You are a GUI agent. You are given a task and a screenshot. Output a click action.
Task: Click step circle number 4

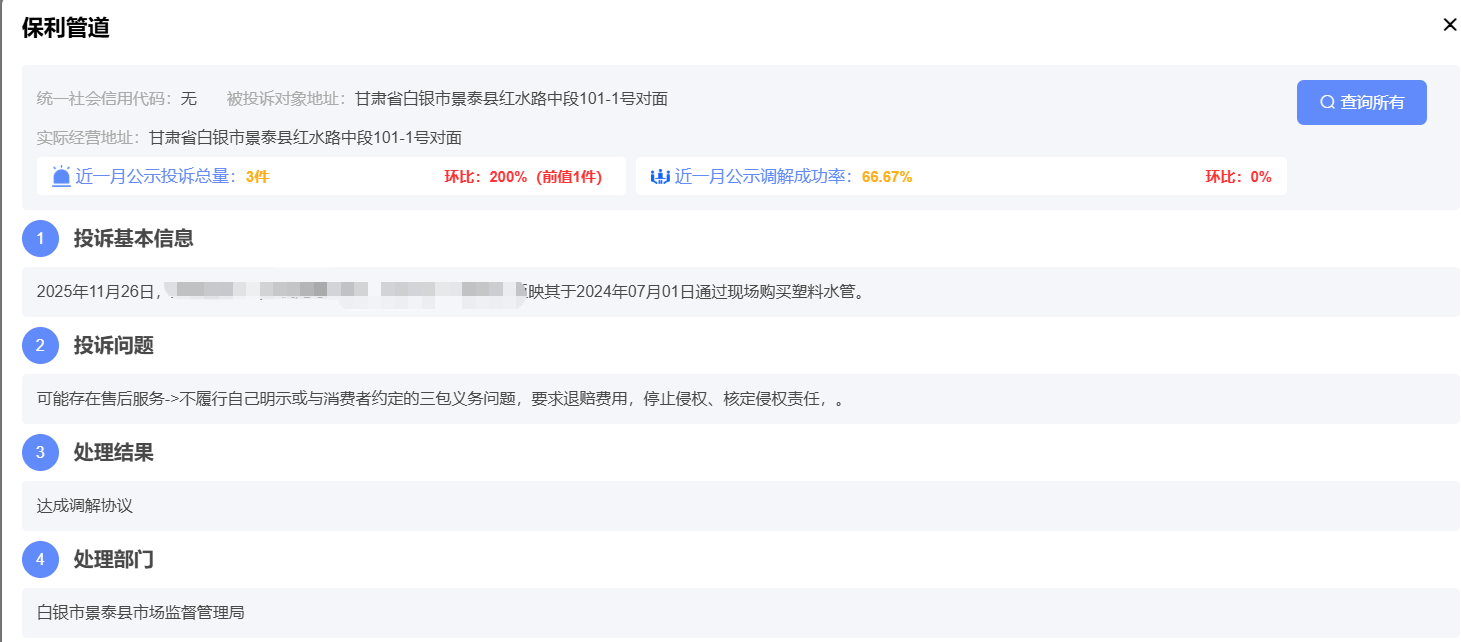40,559
